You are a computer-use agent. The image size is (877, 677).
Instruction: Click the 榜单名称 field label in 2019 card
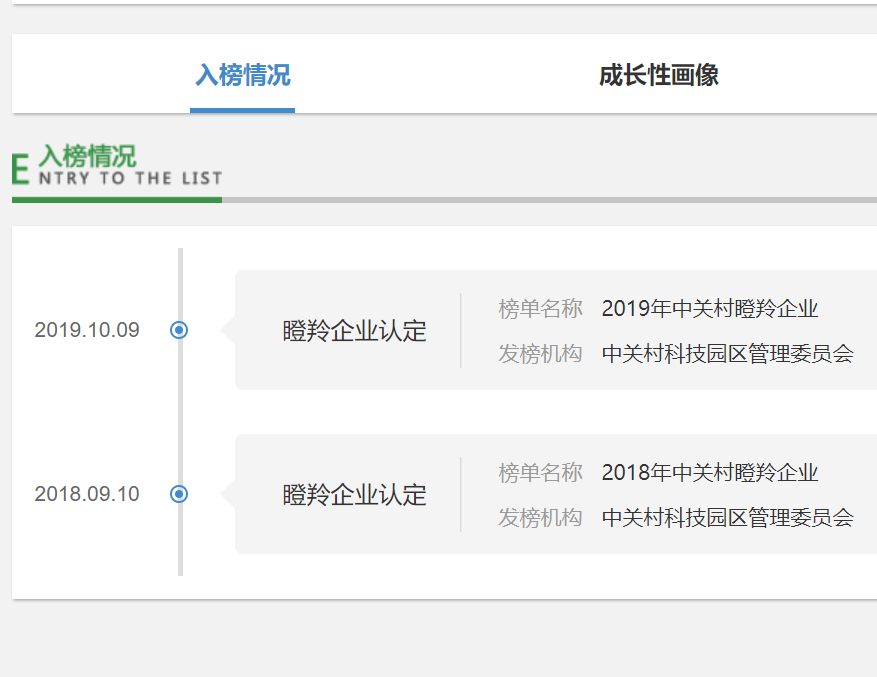pyautogui.click(x=540, y=308)
